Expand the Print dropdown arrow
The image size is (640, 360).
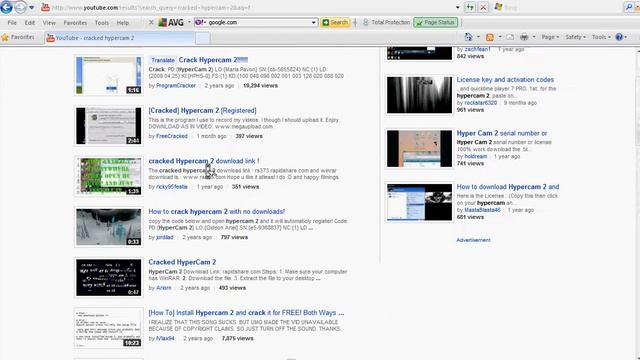click(534, 37)
